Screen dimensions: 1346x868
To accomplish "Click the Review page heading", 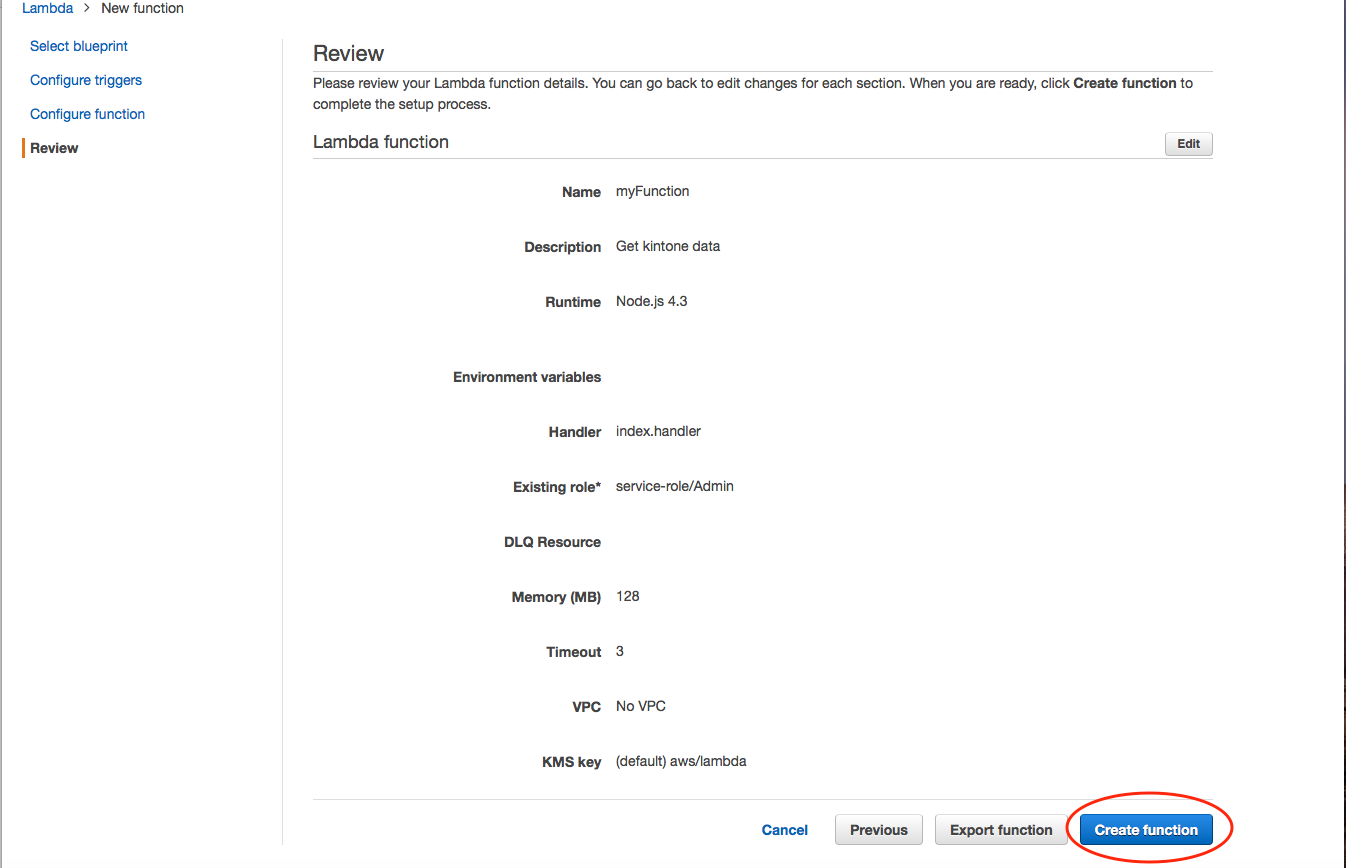I will 348,54.
